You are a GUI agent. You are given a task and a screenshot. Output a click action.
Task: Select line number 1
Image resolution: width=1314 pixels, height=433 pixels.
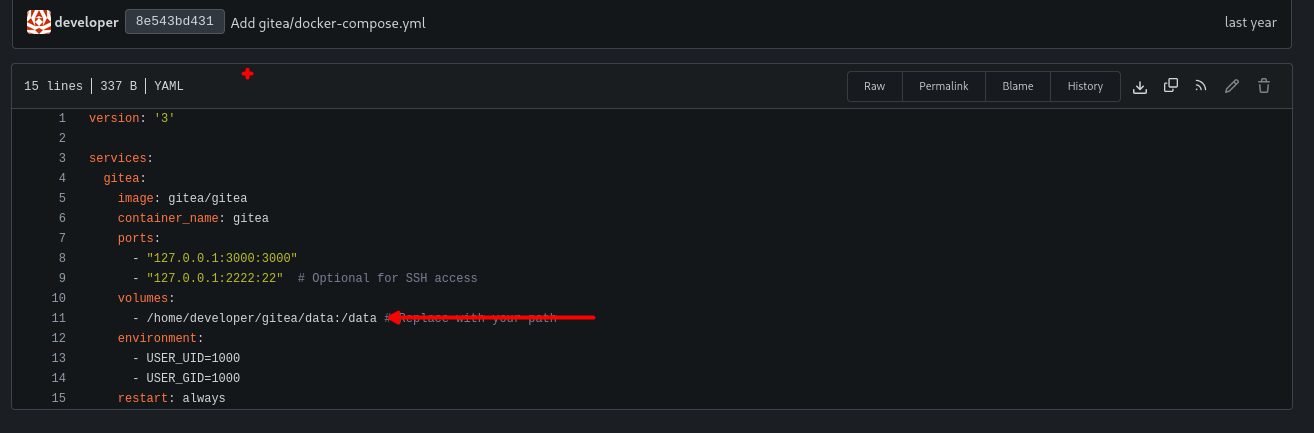(x=62, y=118)
